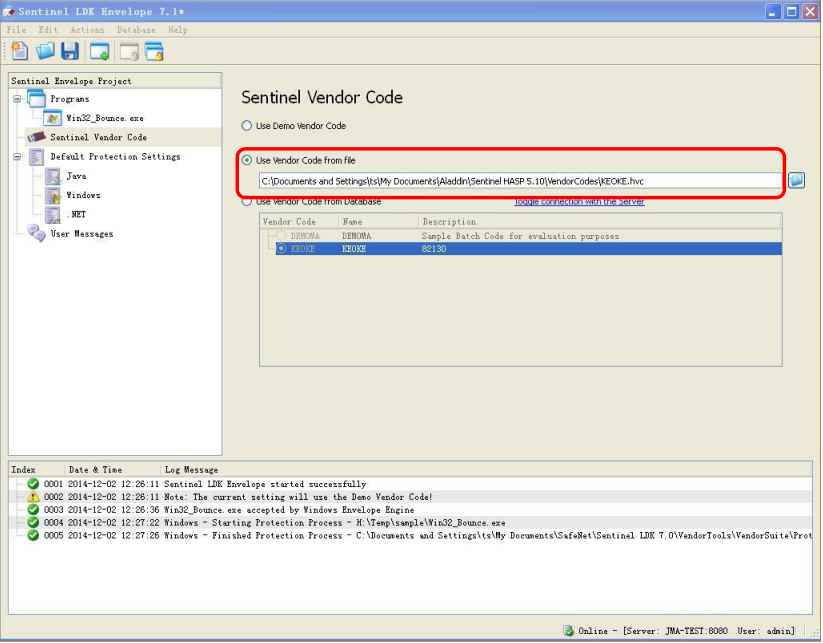823x643 pixels.
Task: Click the Toggle connection with the Server link
Action: [579, 201]
